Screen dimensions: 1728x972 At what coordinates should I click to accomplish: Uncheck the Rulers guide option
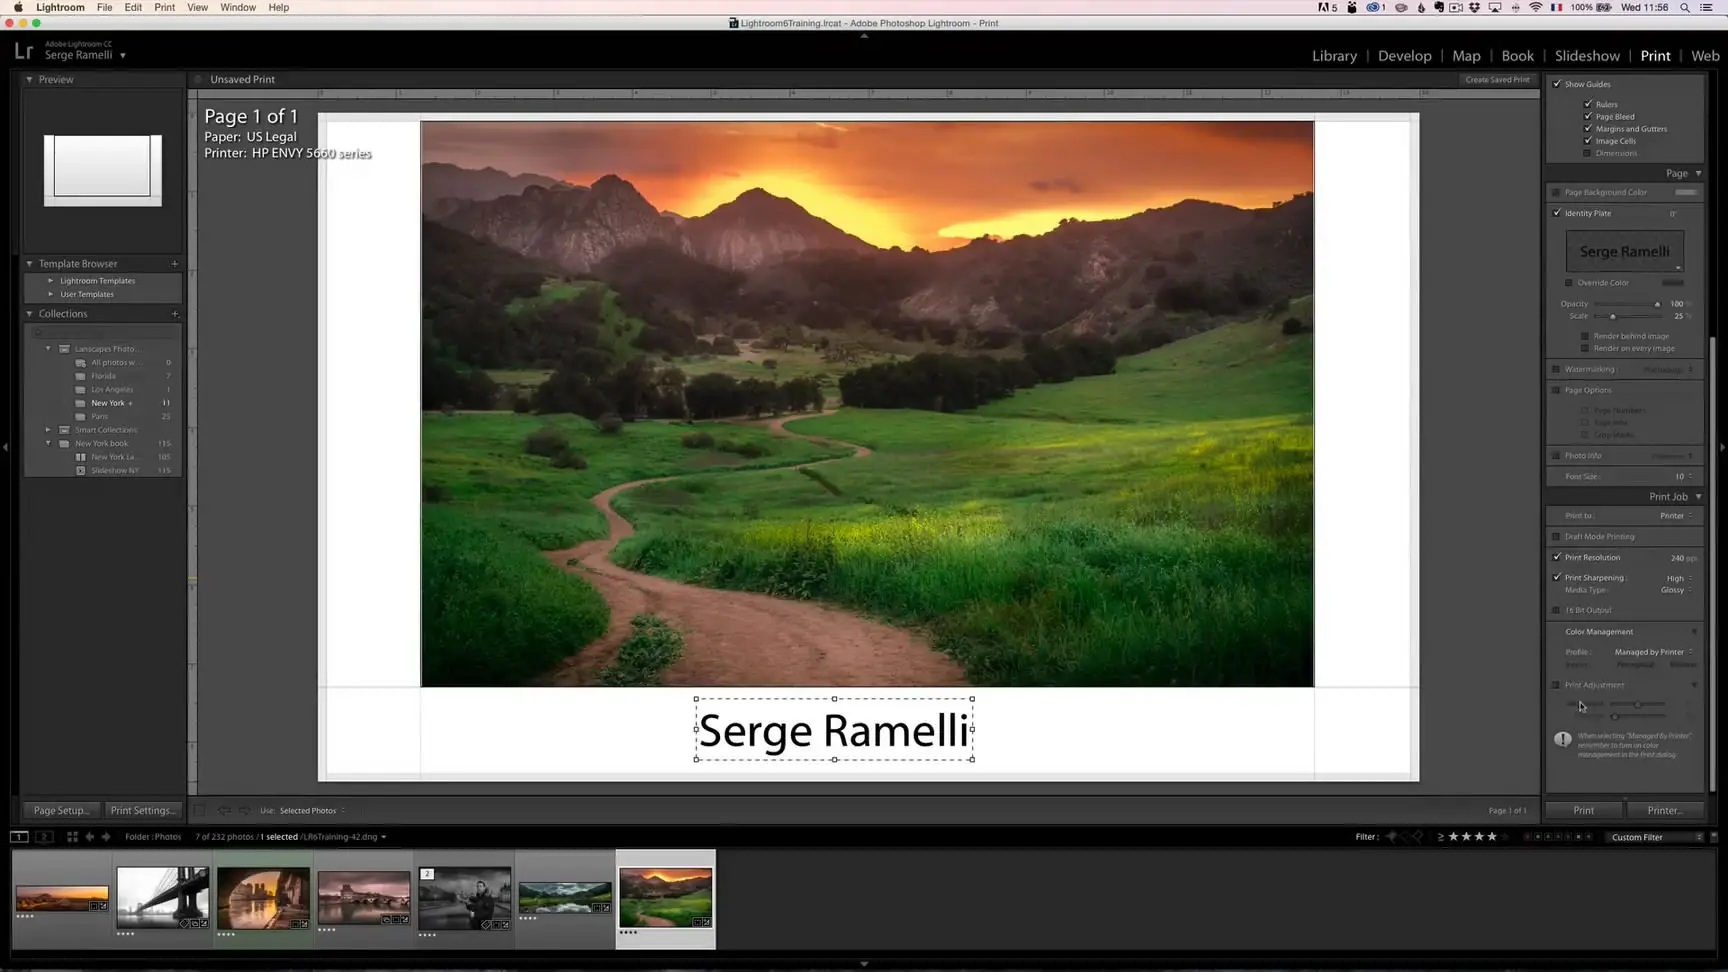pyautogui.click(x=1588, y=104)
